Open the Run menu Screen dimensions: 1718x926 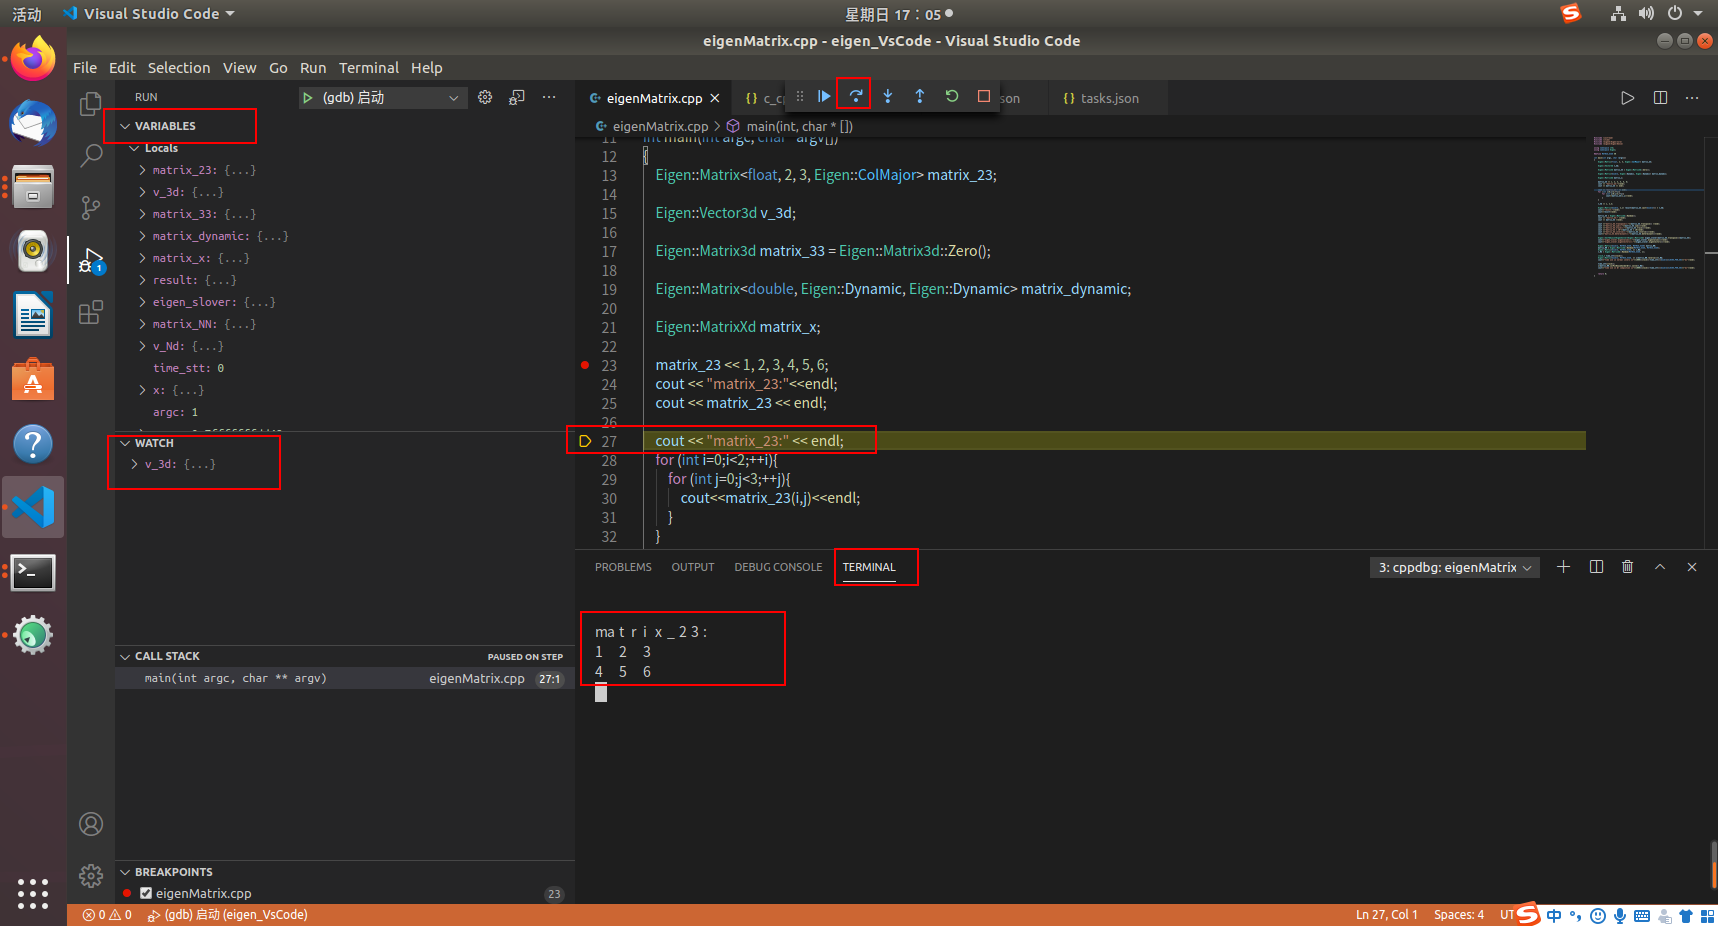tap(313, 68)
